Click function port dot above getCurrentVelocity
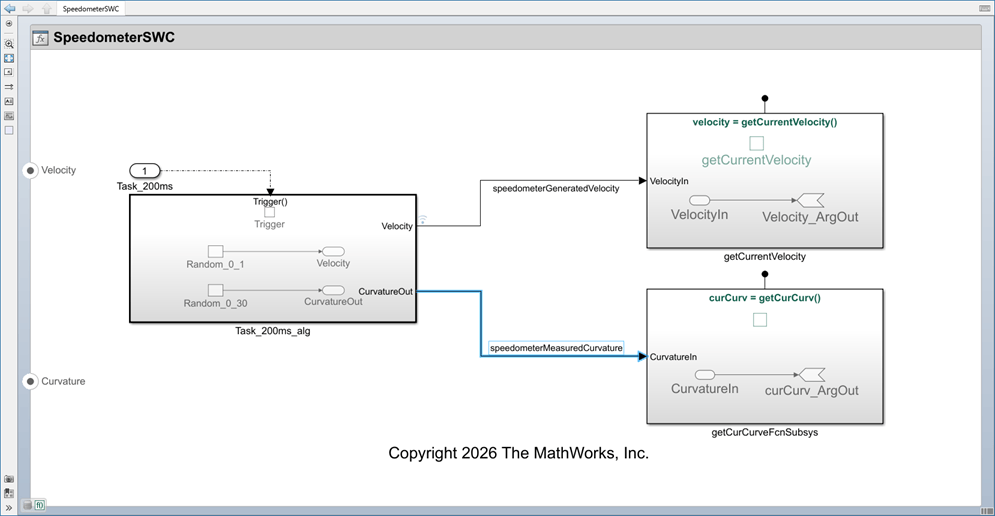Viewport: 995px width, 516px height. (x=765, y=98)
